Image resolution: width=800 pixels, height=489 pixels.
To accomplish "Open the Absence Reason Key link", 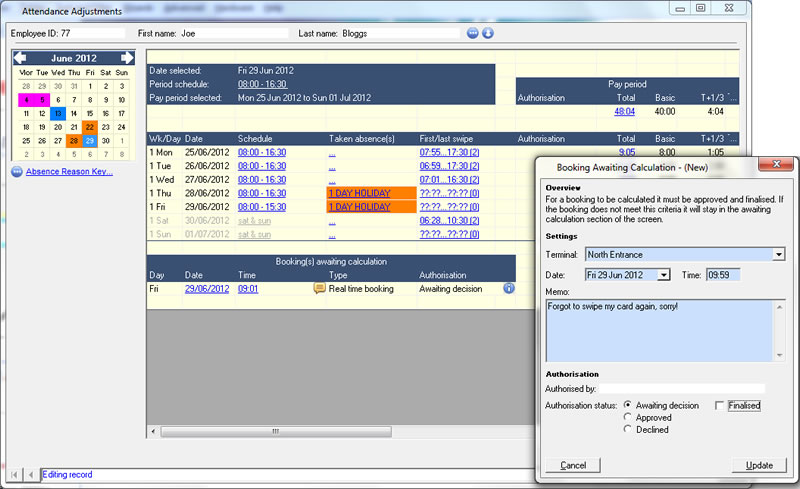I will pos(69,171).
